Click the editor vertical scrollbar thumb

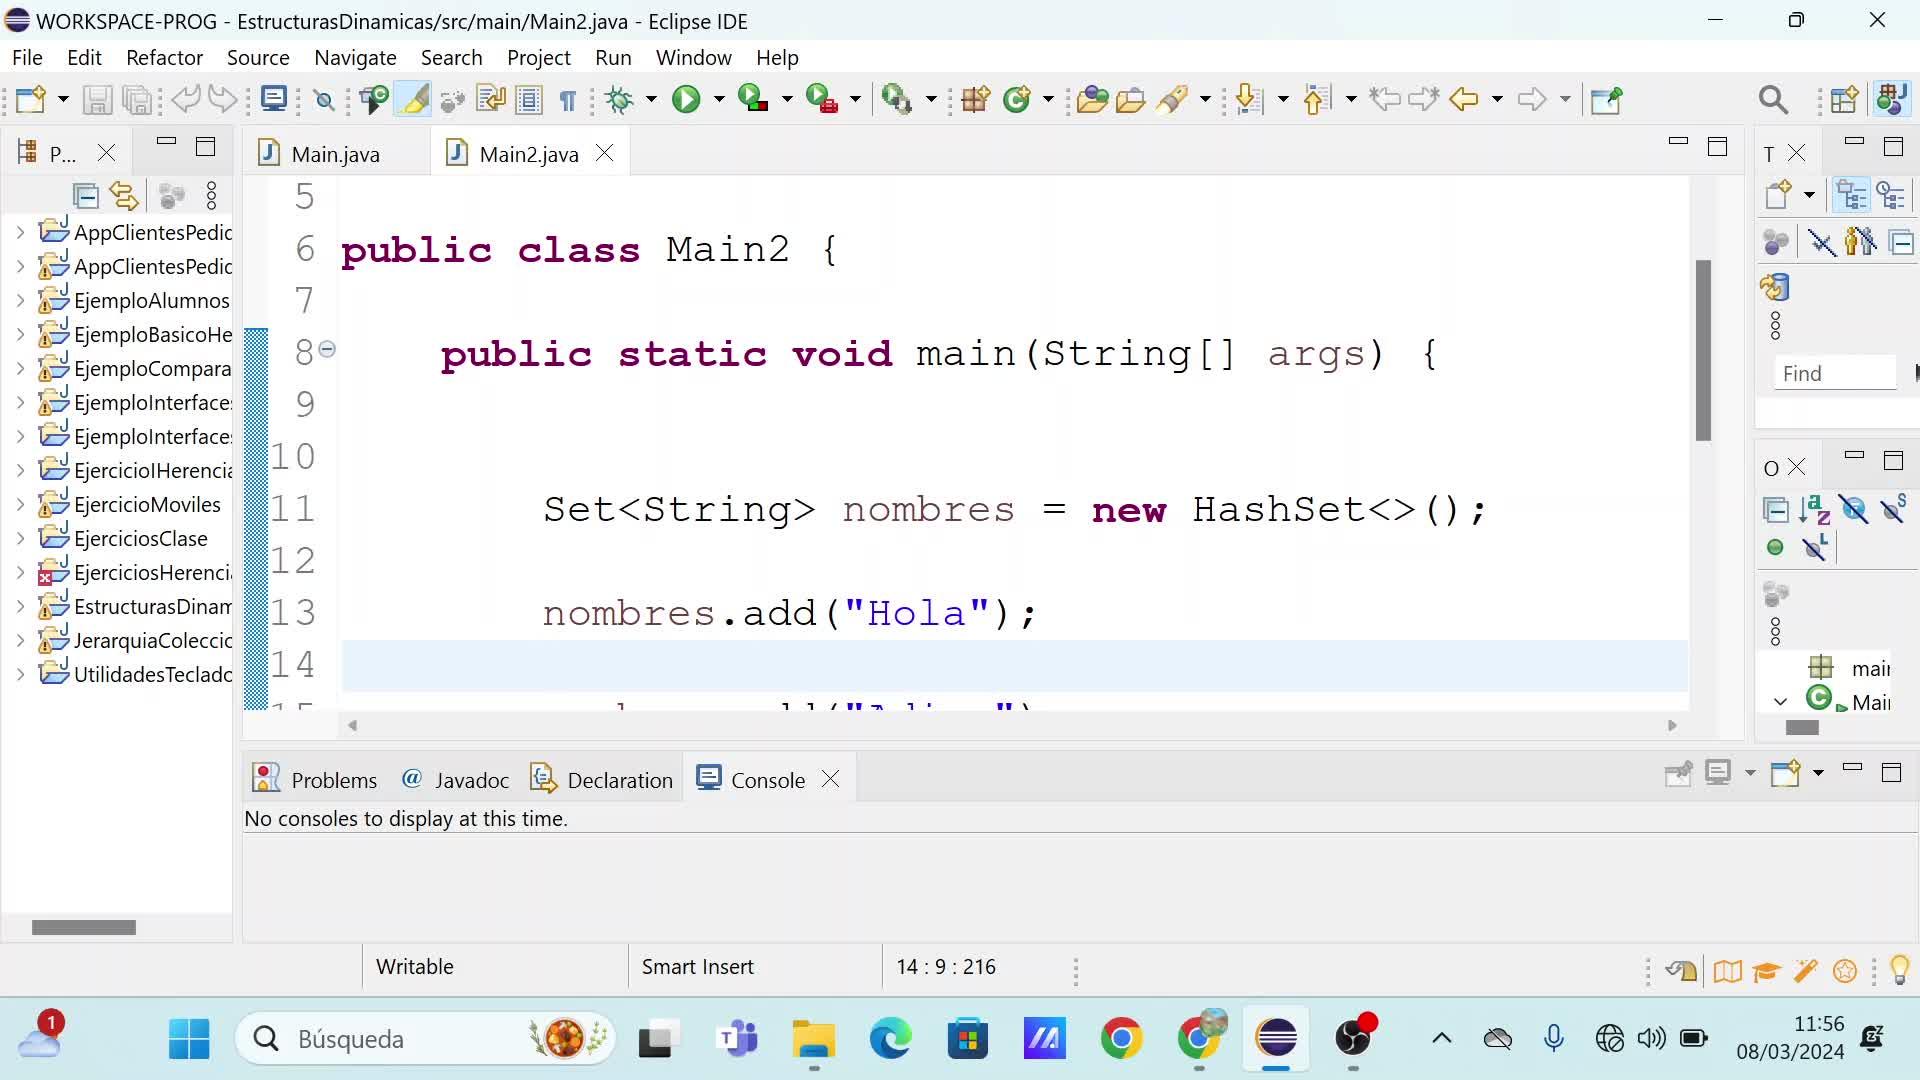point(1703,350)
